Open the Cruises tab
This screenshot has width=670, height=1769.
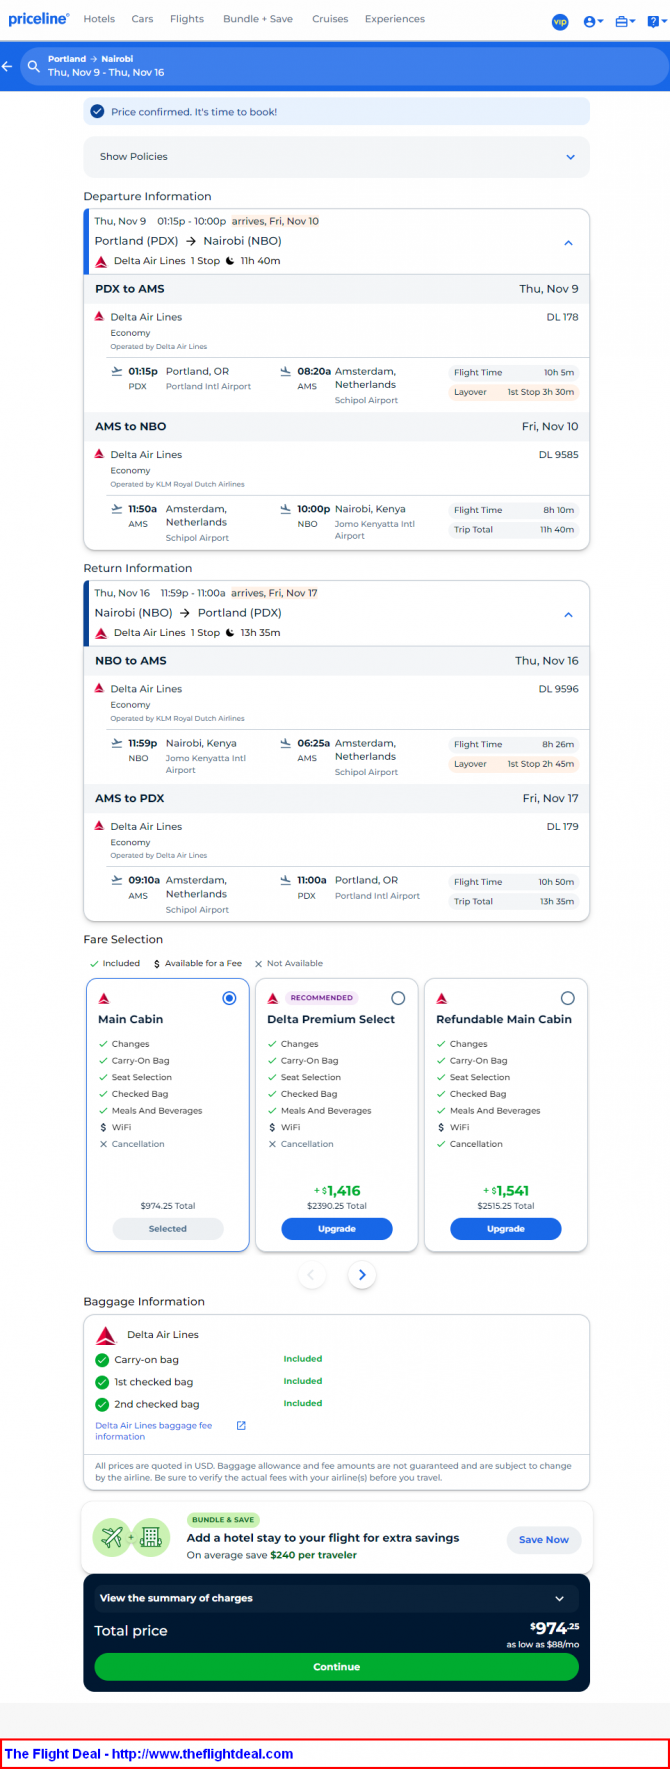click(x=330, y=19)
